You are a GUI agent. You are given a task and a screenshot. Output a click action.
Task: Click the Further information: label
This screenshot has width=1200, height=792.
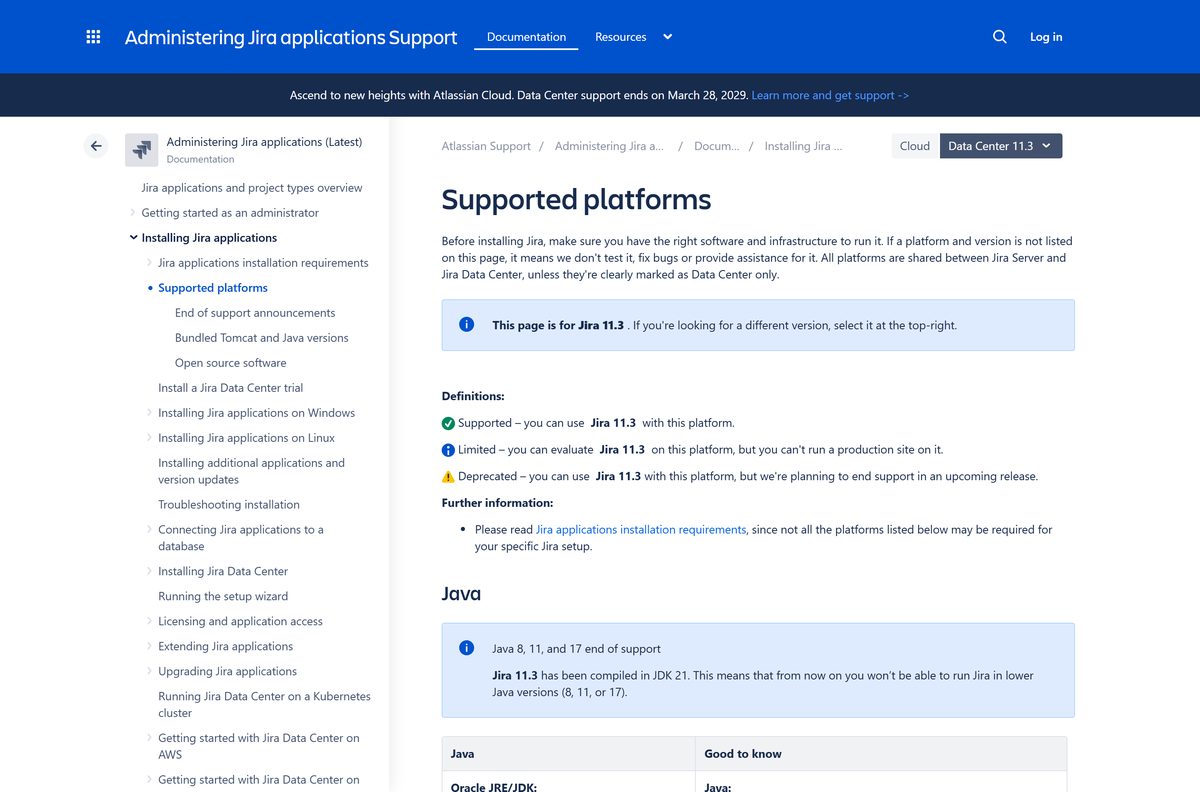coord(497,503)
